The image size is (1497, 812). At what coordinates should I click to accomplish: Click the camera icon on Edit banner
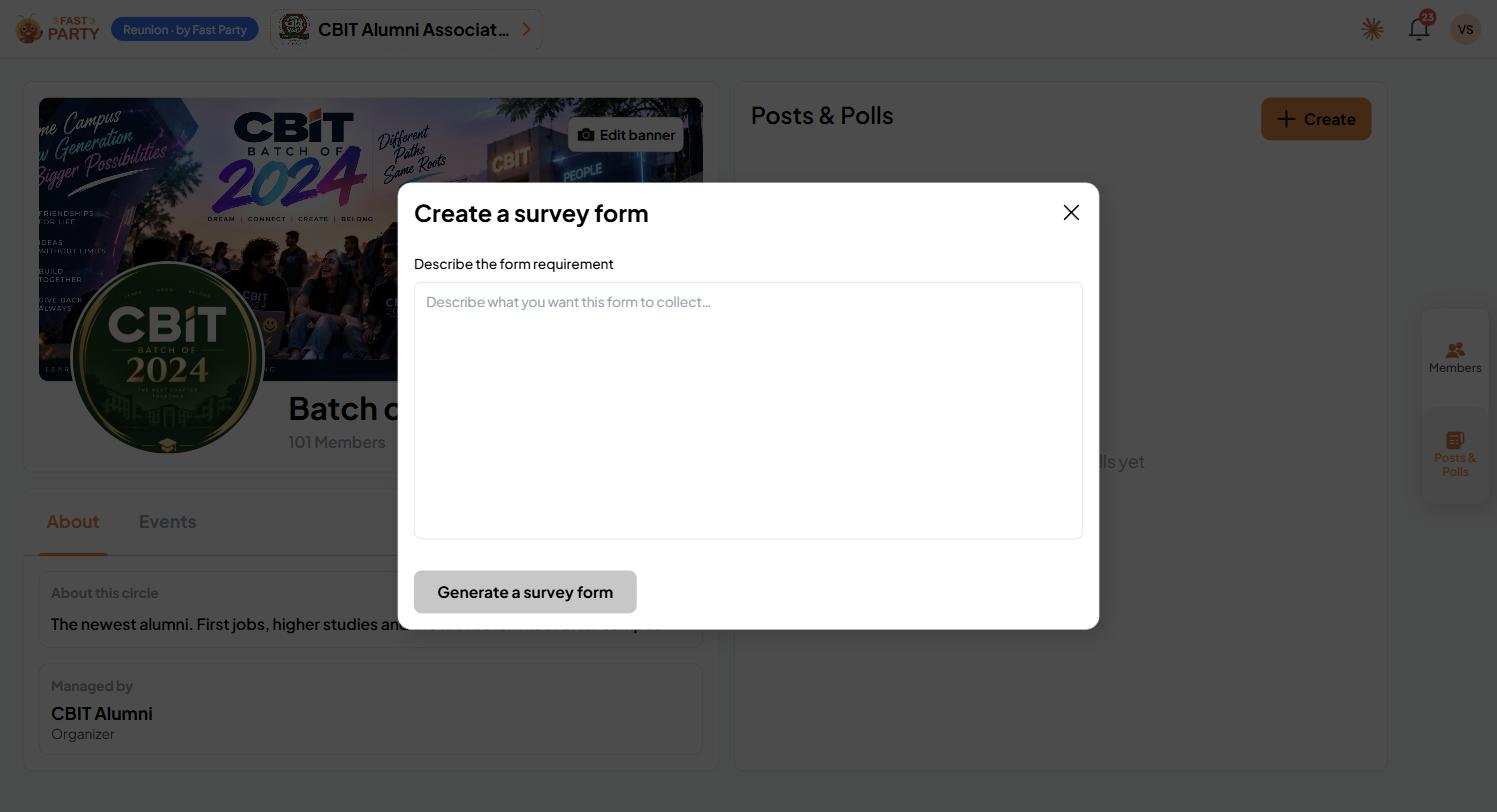[586, 135]
